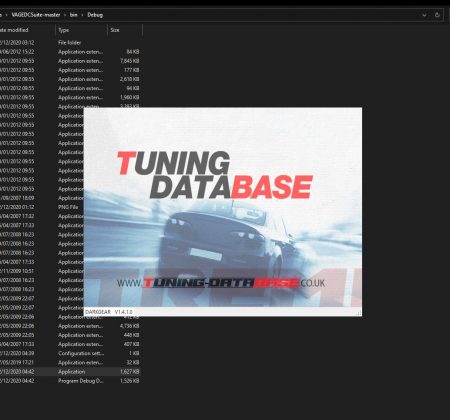Select the Program Debug Database row
Viewport: 450px width, 420px height.
click(x=70, y=381)
